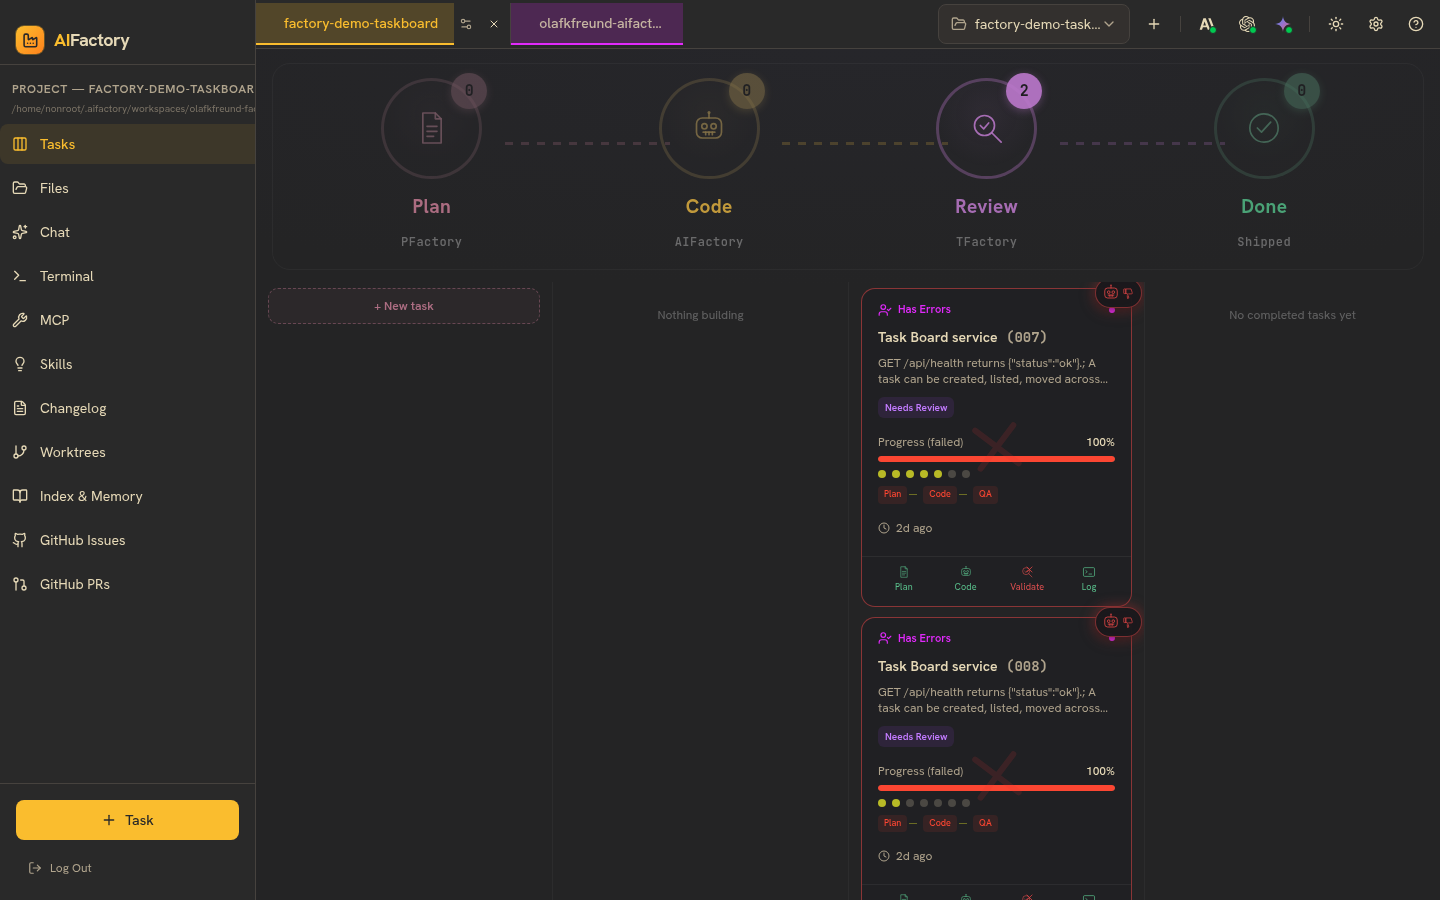Click the Review count badge showing 2
The image size is (1440, 900).
click(1024, 91)
